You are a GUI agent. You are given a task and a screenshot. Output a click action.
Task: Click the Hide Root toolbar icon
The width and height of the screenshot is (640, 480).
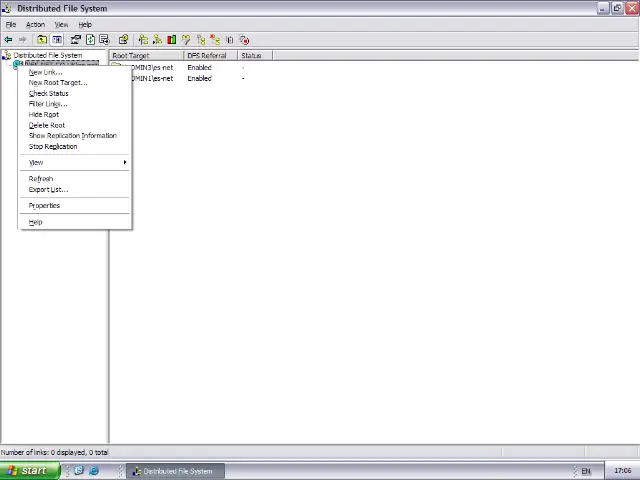(x=200, y=40)
